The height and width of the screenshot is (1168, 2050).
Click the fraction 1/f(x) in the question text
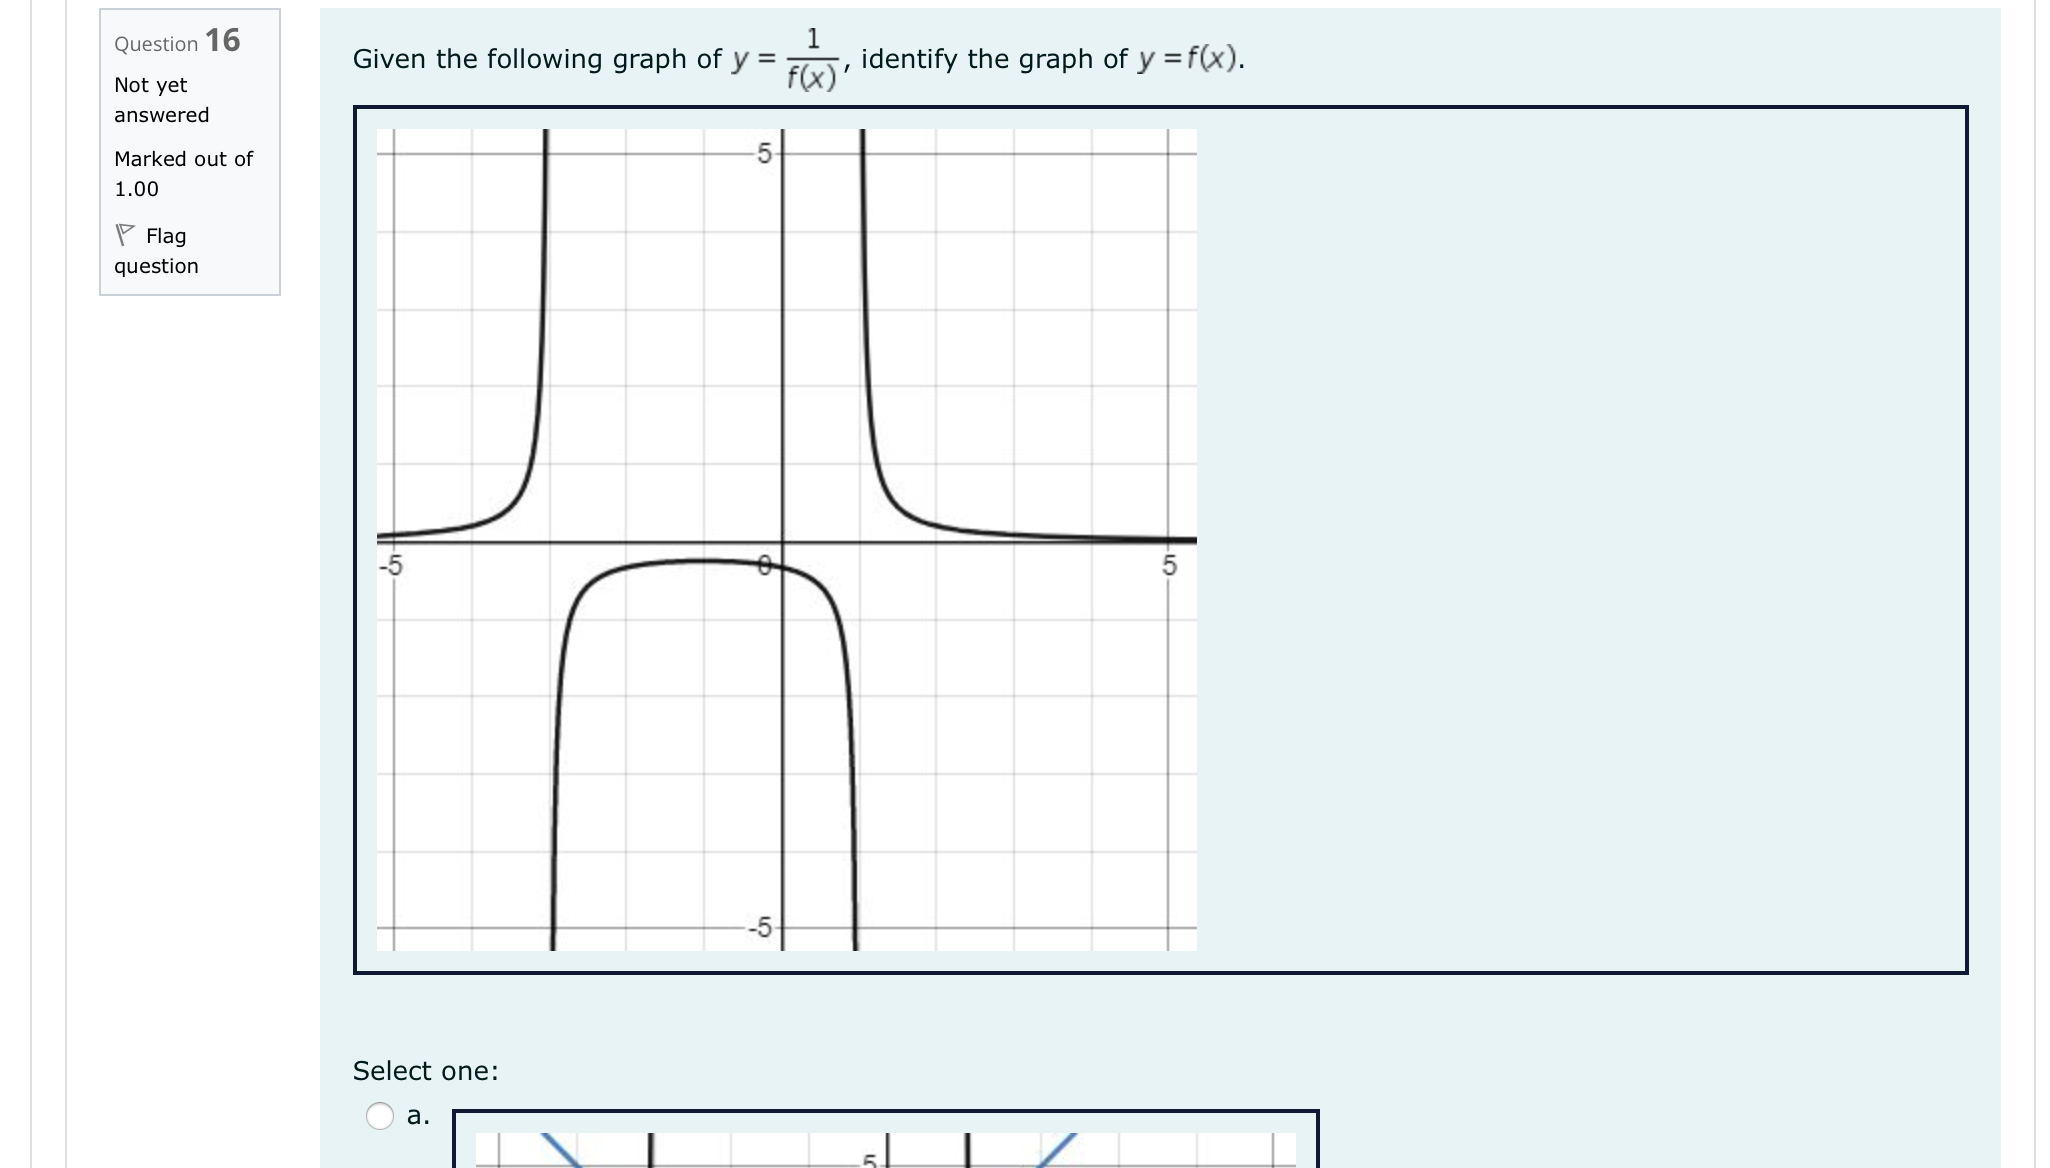(812, 55)
